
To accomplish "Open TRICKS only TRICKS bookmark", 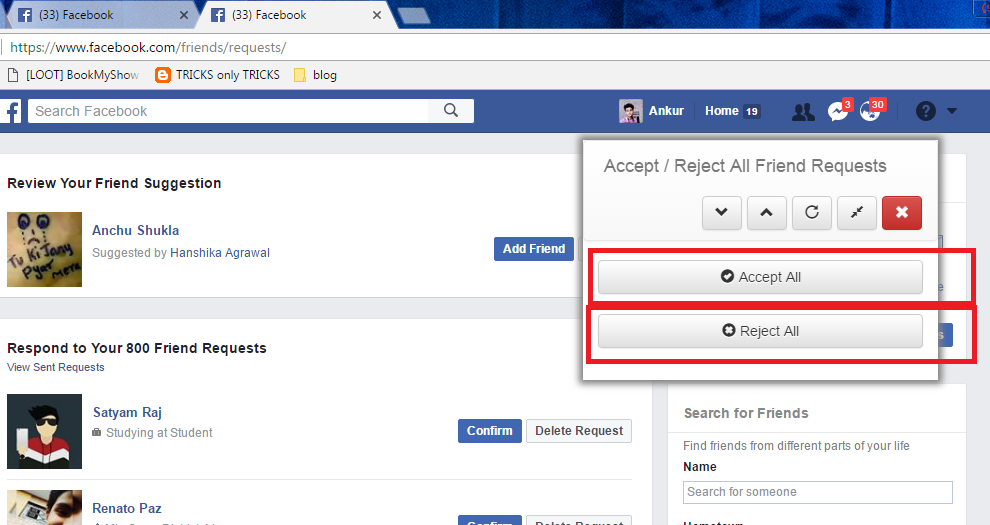I will [217, 75].
